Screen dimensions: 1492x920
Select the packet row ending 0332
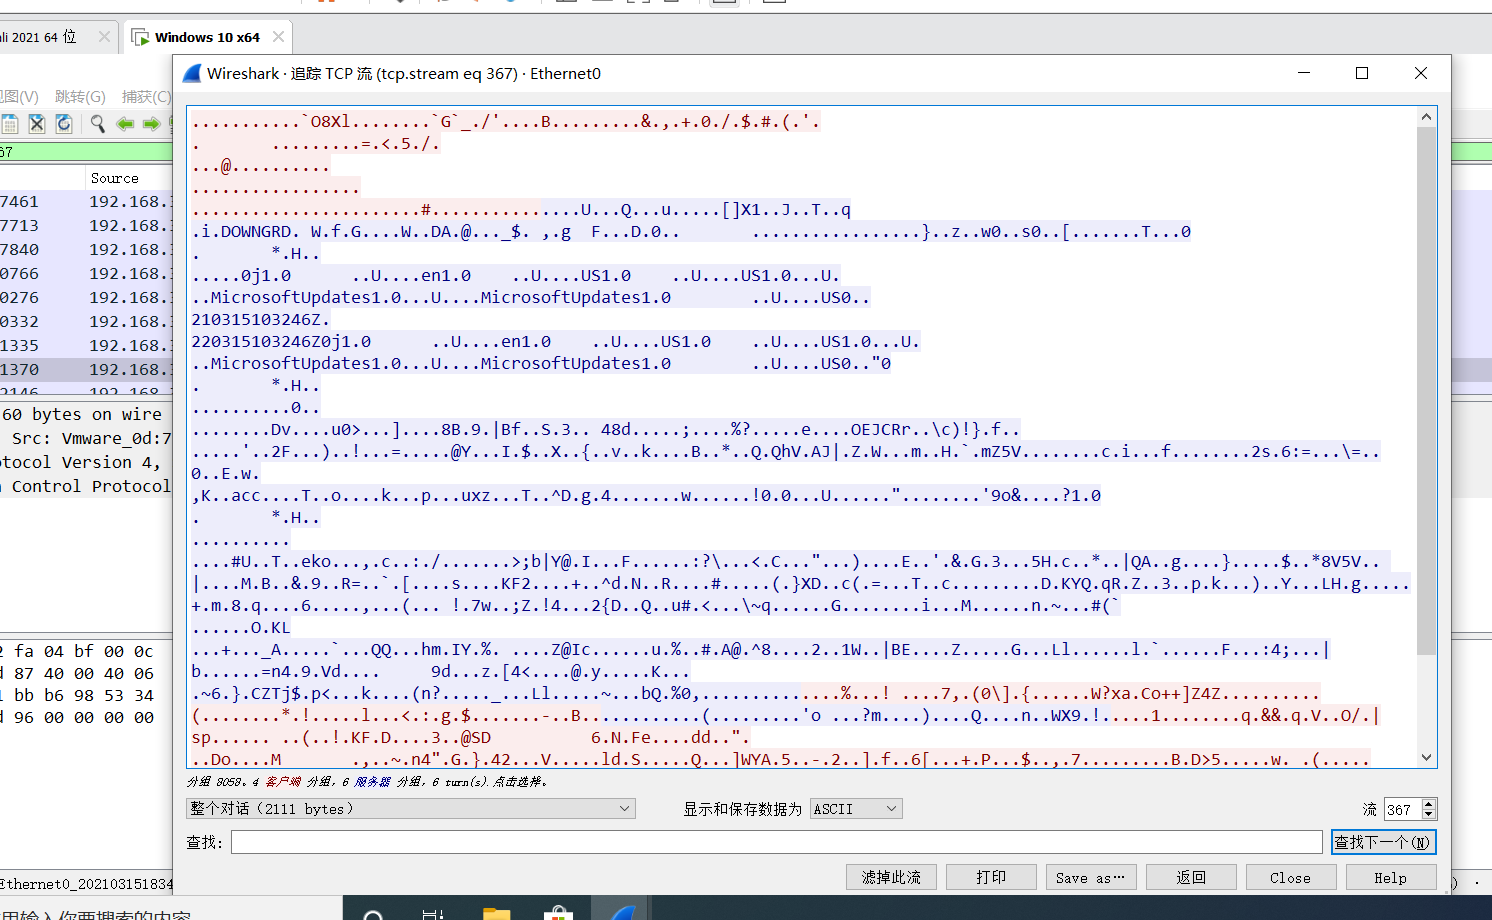(x=86, y=322)
